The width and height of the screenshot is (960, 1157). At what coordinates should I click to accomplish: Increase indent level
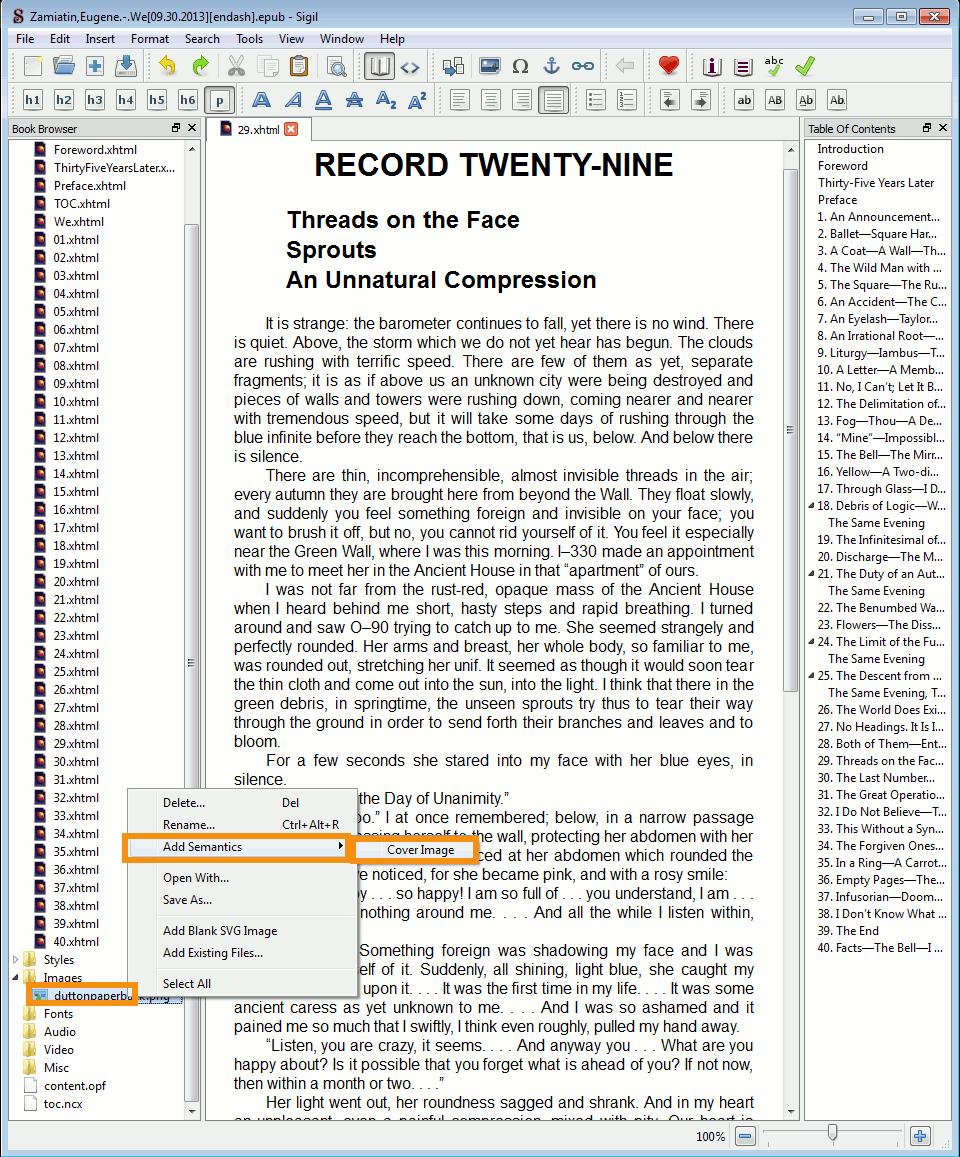click(x=701, y=100)
